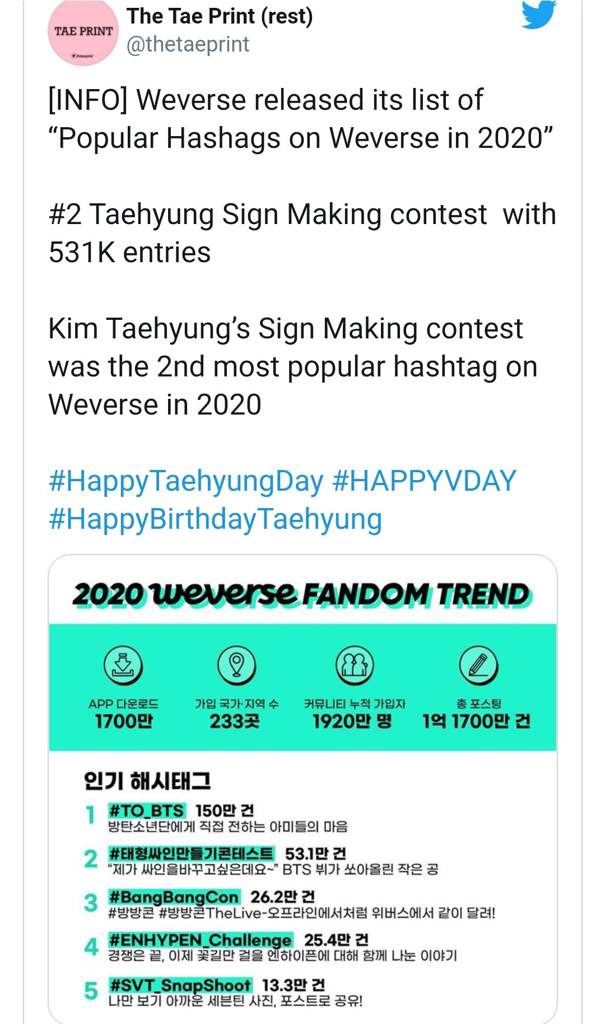This screenshot has height=1024, width=605.
Task: Click the community members icon
Action: coord(354,665)
